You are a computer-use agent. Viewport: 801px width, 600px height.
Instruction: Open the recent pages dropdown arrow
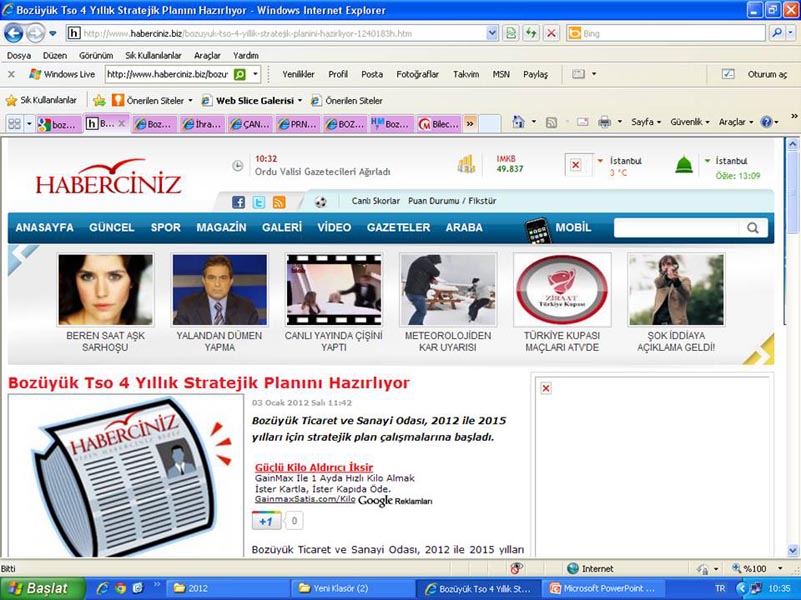tap(53, 34)
